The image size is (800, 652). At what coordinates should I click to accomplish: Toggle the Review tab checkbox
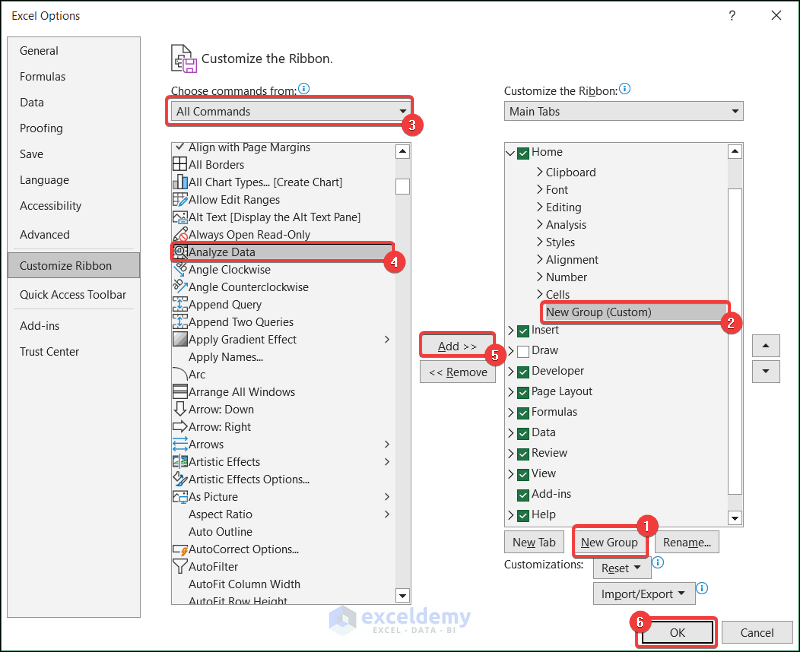(x=522, y=454)
